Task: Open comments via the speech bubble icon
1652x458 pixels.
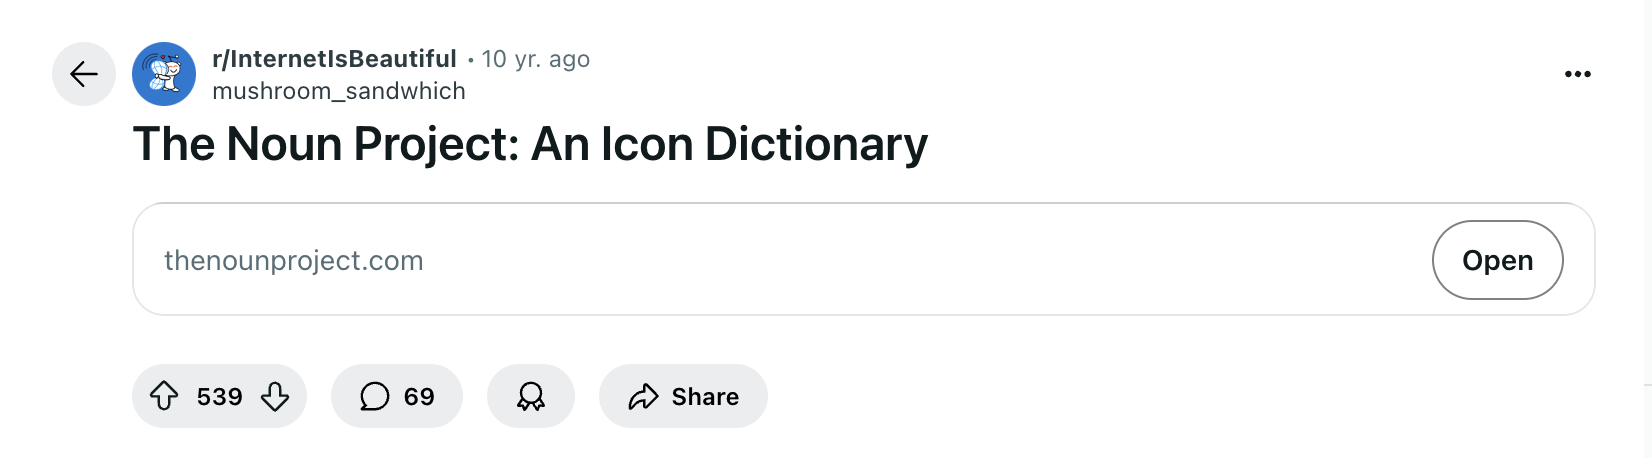Action: pos(374,397)
